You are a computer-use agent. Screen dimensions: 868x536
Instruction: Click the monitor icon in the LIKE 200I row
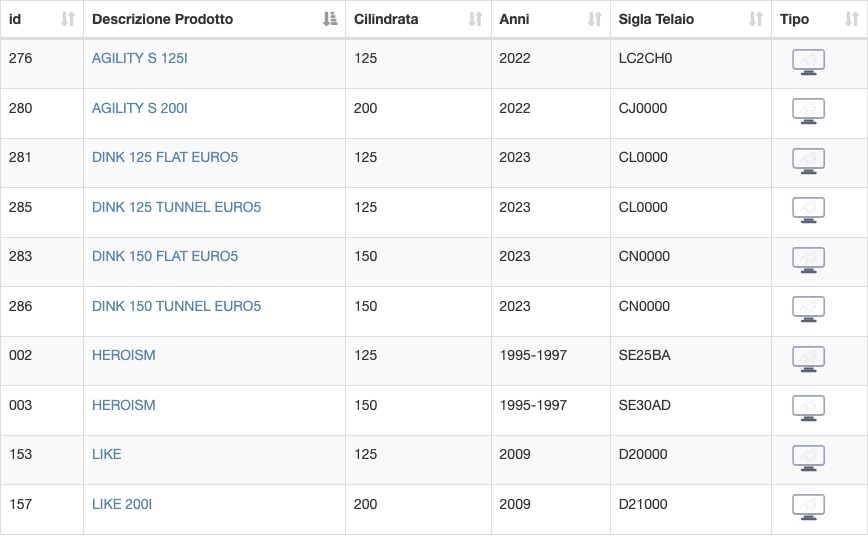pos(808,507)
